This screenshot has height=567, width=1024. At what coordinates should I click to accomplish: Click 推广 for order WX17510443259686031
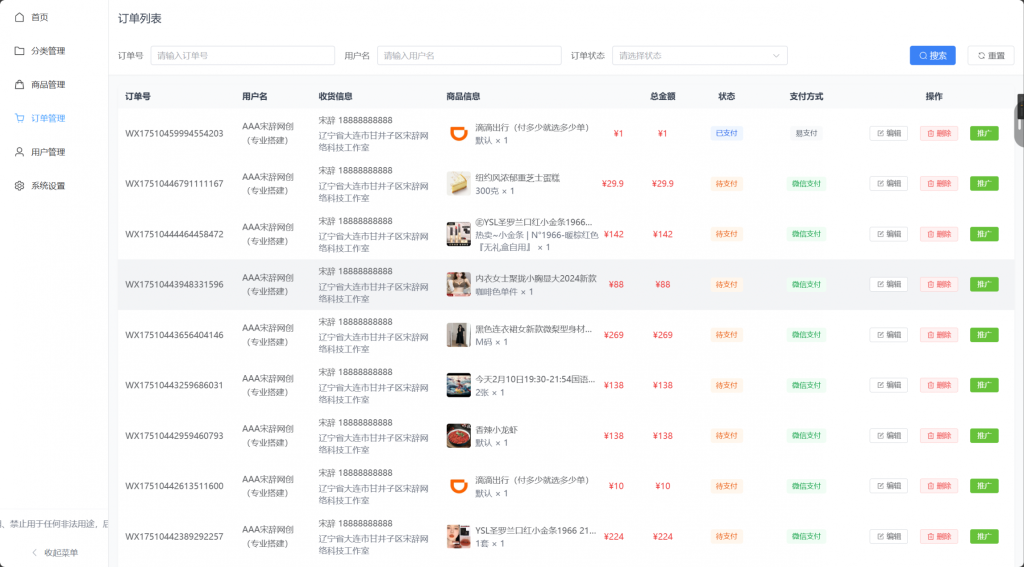984,385
